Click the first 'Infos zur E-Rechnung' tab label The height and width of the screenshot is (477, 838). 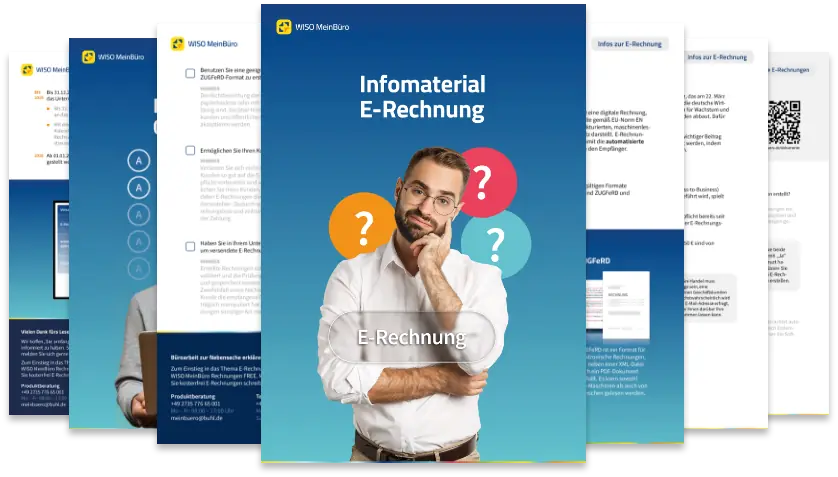[x=632, y=45]
